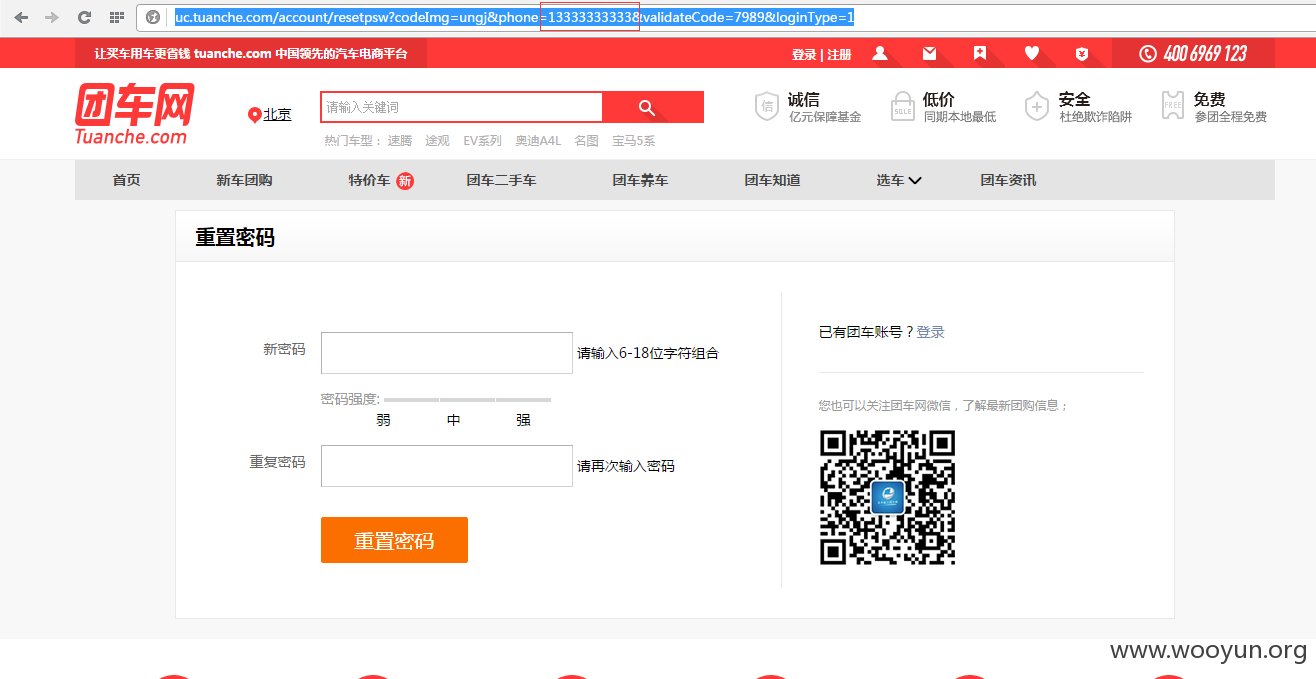The width and height of the screenshot is (1316, 679).
Task: Go back using browser back arrow
Action: click(x=21, y=17)
